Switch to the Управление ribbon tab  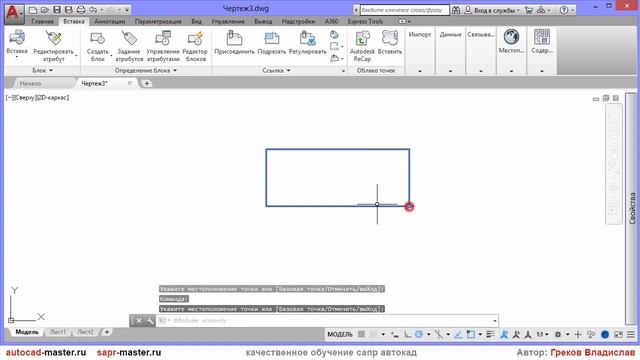[228, 21]
